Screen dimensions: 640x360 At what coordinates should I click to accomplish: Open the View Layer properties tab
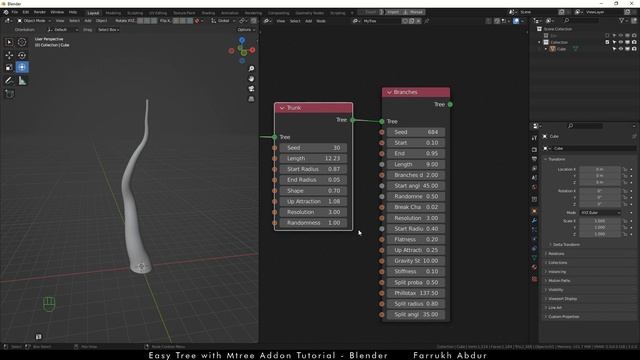coord(534,168)
